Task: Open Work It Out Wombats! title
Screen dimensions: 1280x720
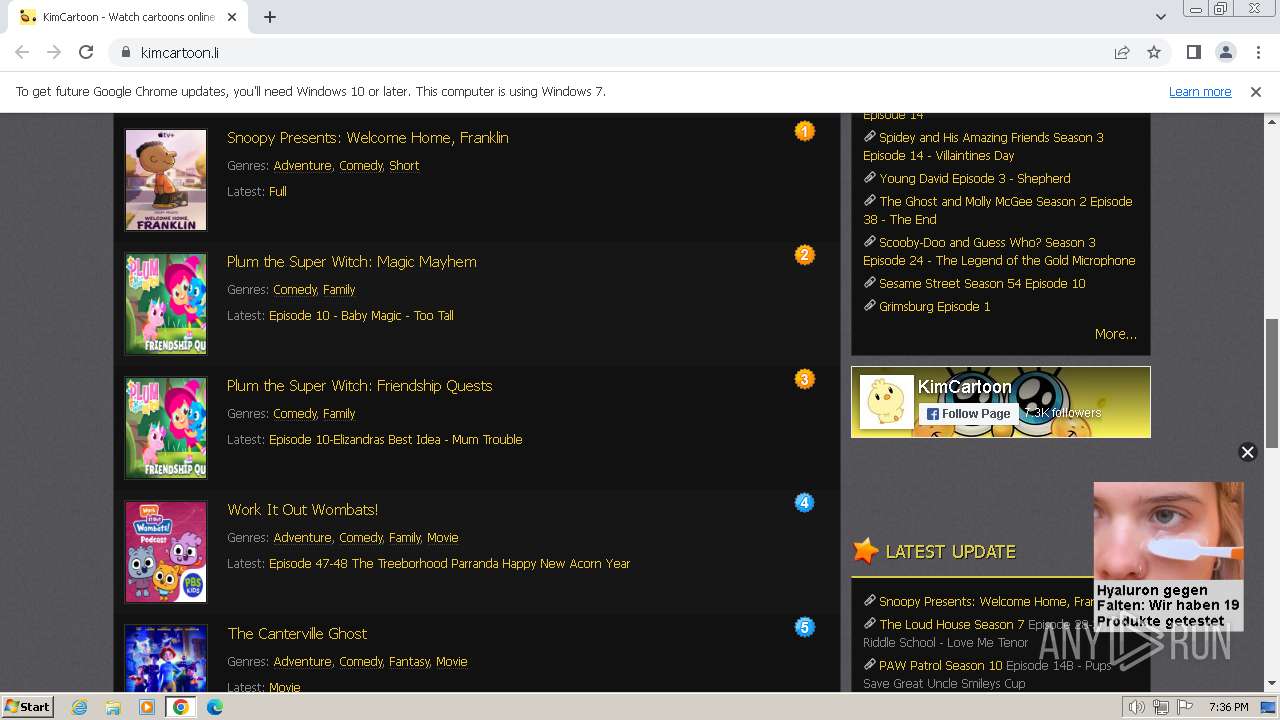Action: 303,510
